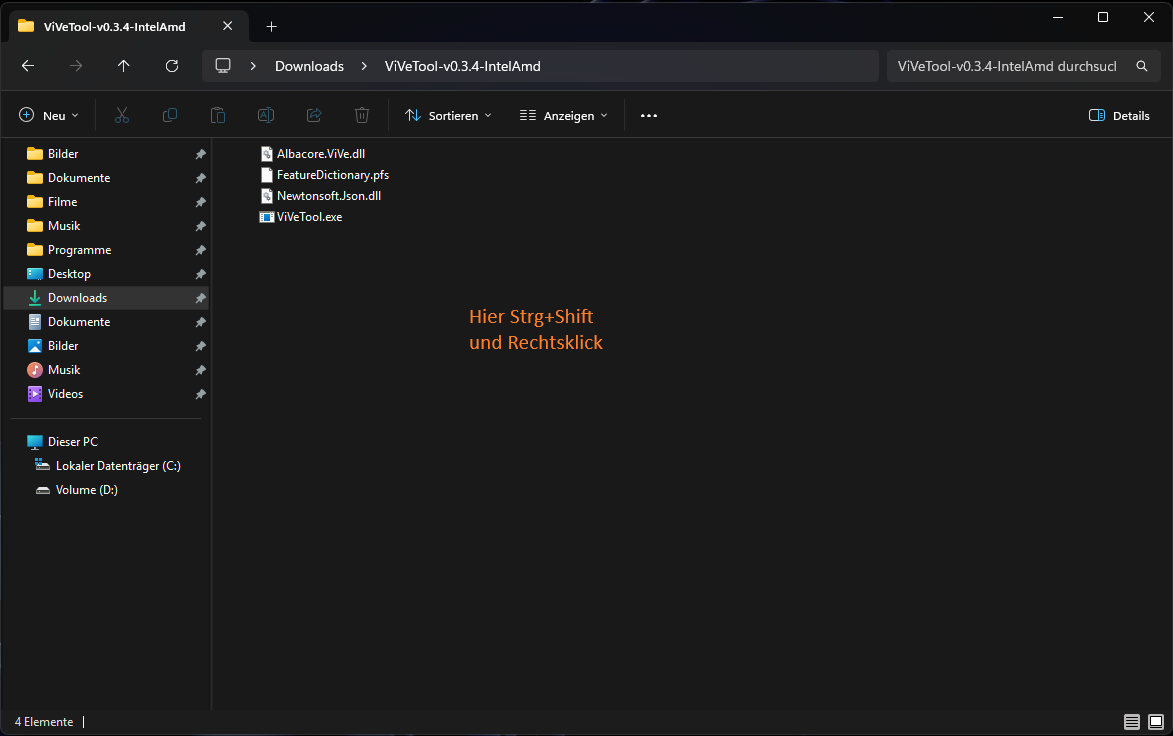
Task: Click the Copy toolbar icon
Action: [x=170, y=115]
